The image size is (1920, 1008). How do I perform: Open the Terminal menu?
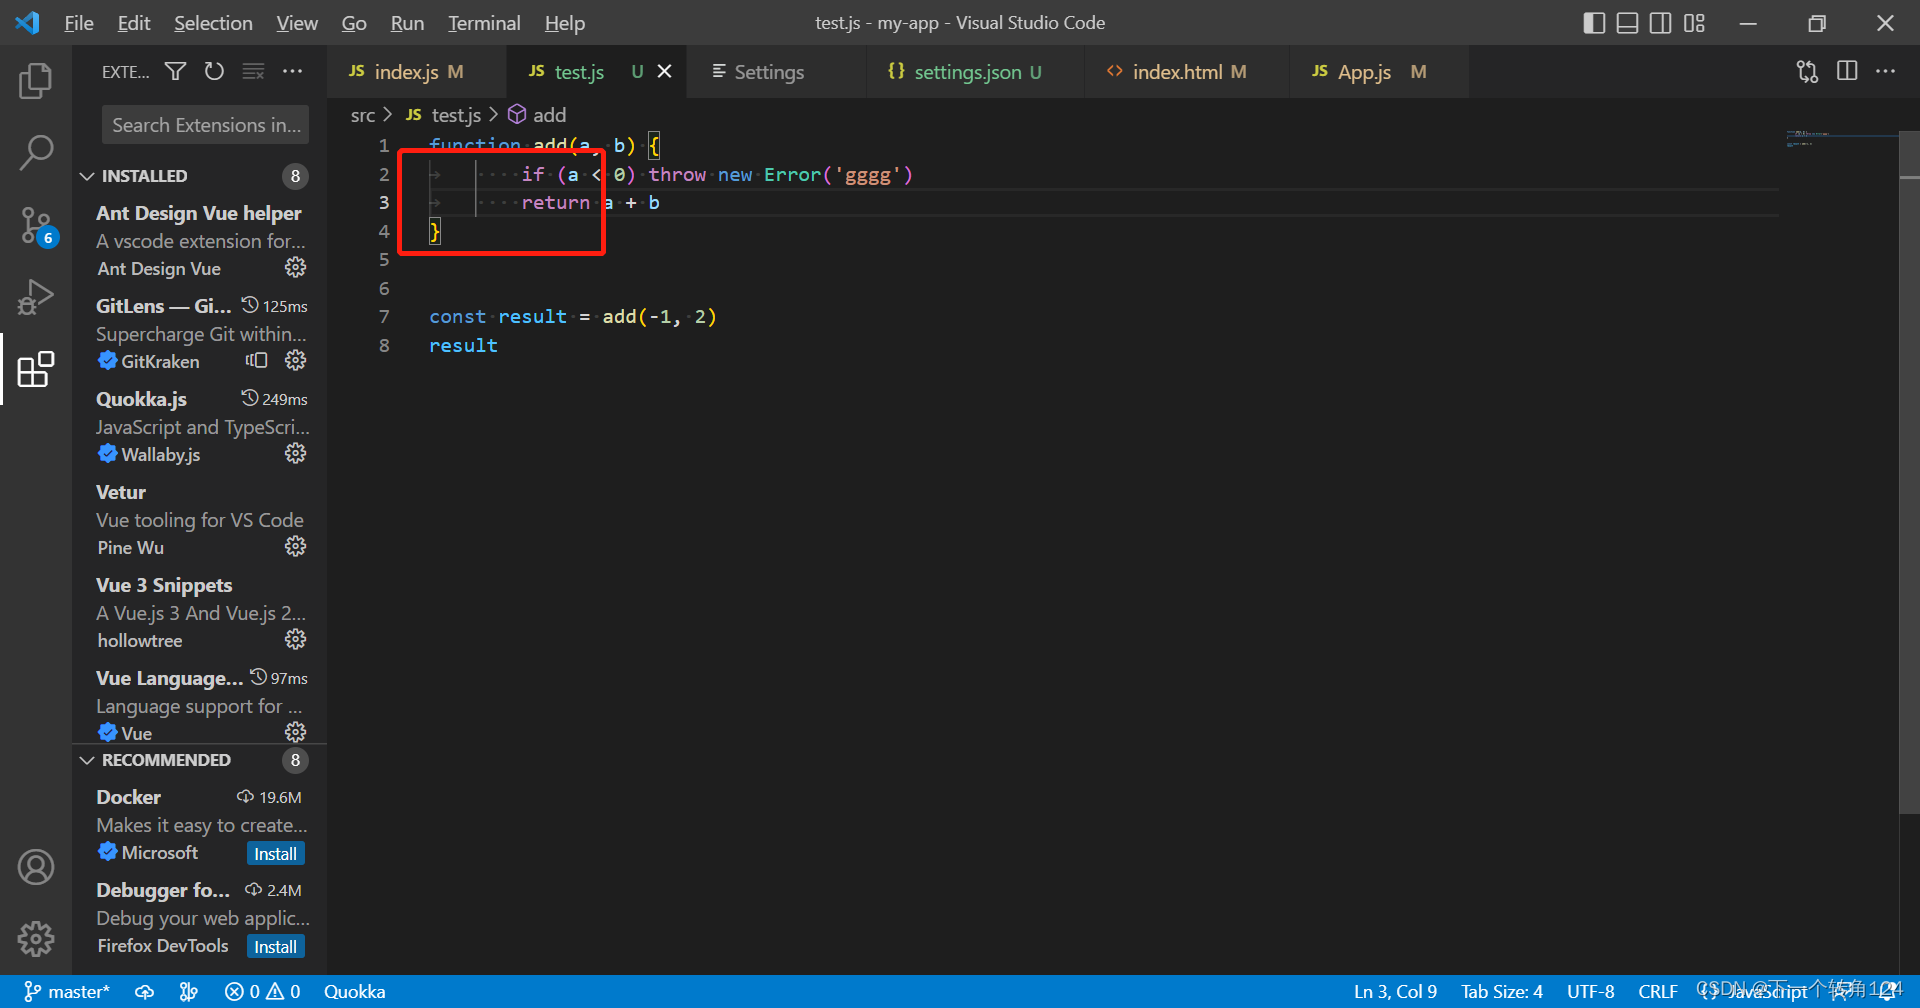click(484, 23)
